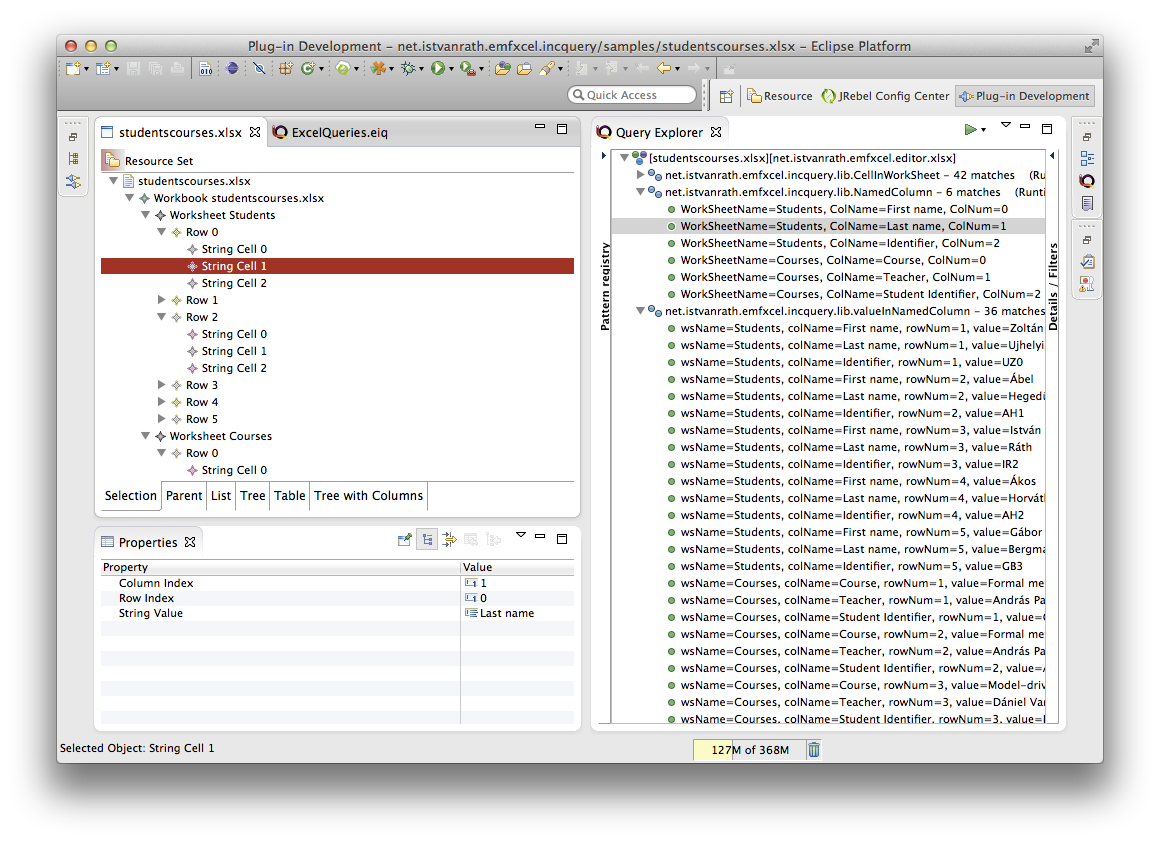
Task: Switch to the Table page tab
Action: pyautogui.click(x=290, y=496)
